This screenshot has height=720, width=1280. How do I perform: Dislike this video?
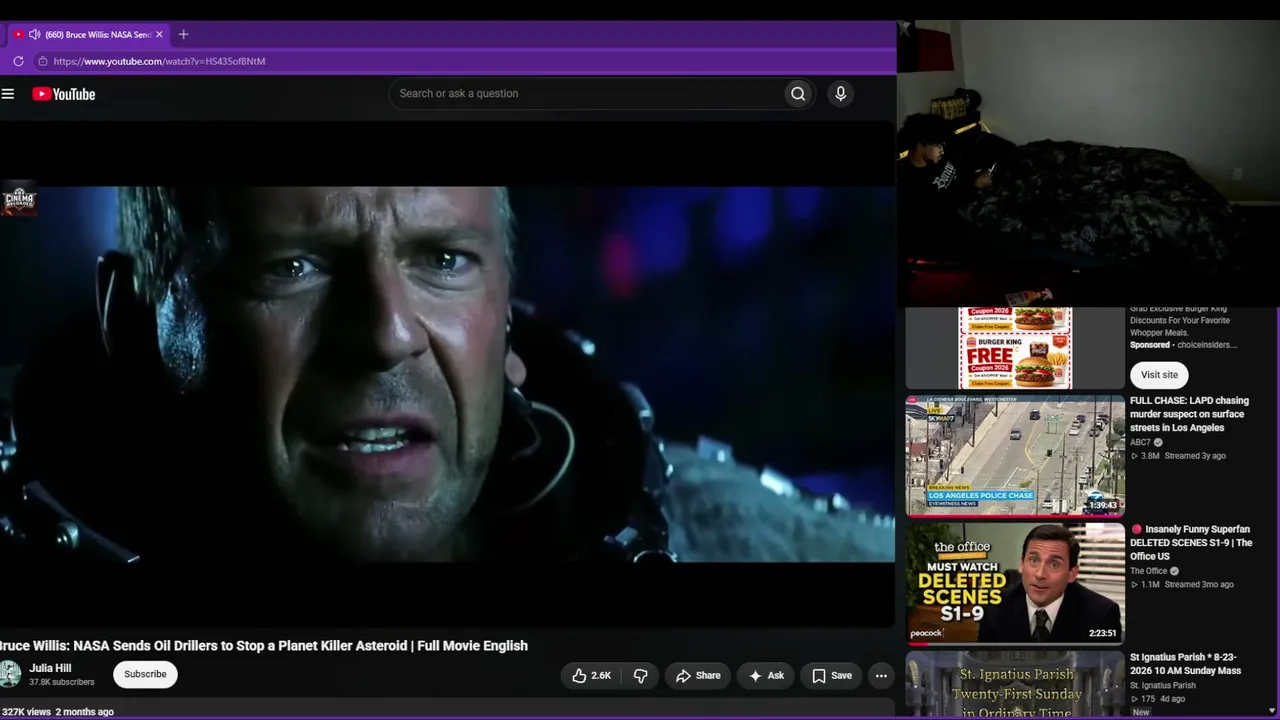(x=641, y=676)
